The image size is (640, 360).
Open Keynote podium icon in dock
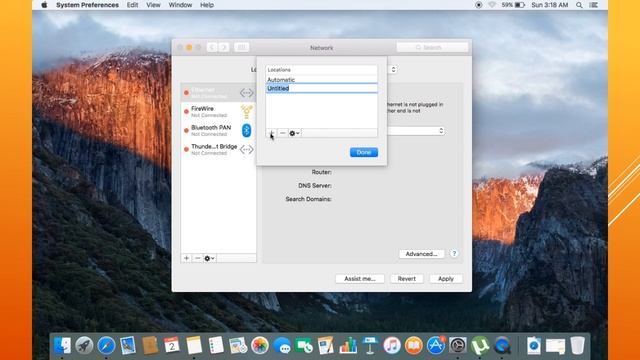(370, 345)
